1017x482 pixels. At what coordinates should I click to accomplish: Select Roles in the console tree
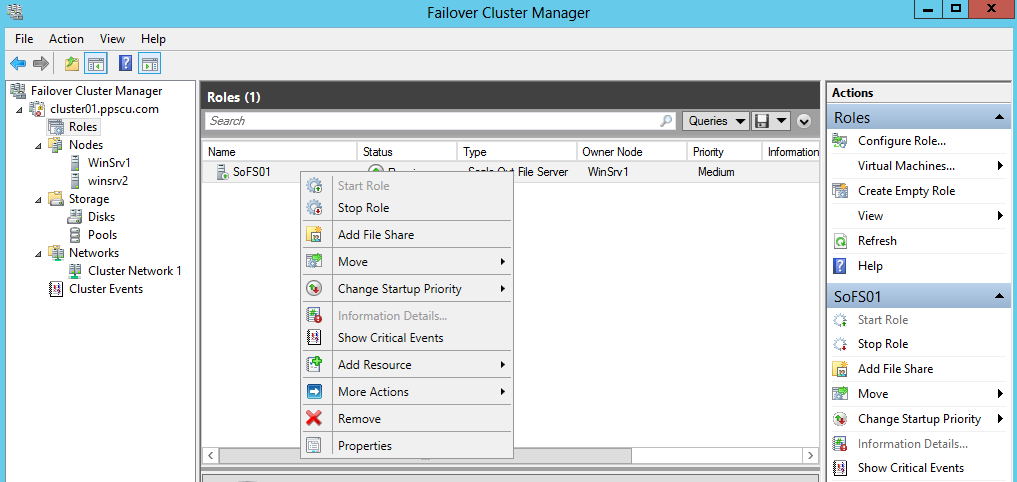(82, 127)
